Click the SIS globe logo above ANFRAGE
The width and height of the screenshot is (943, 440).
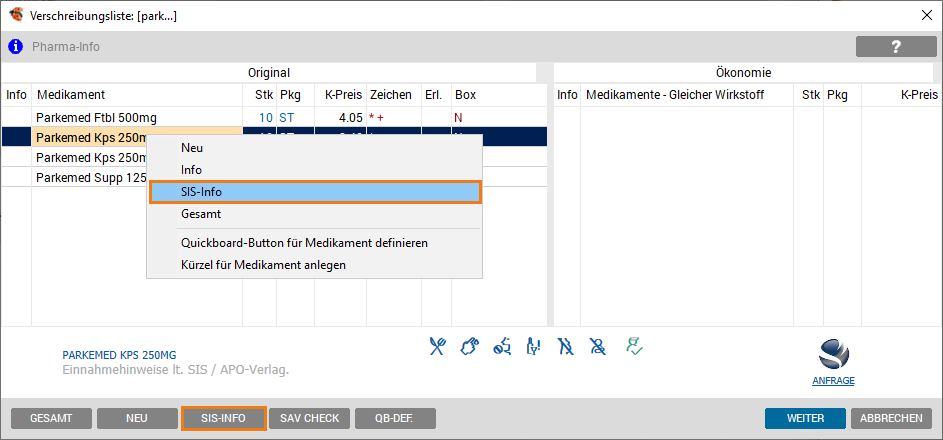pyautogui.click(x=833, y=354)
